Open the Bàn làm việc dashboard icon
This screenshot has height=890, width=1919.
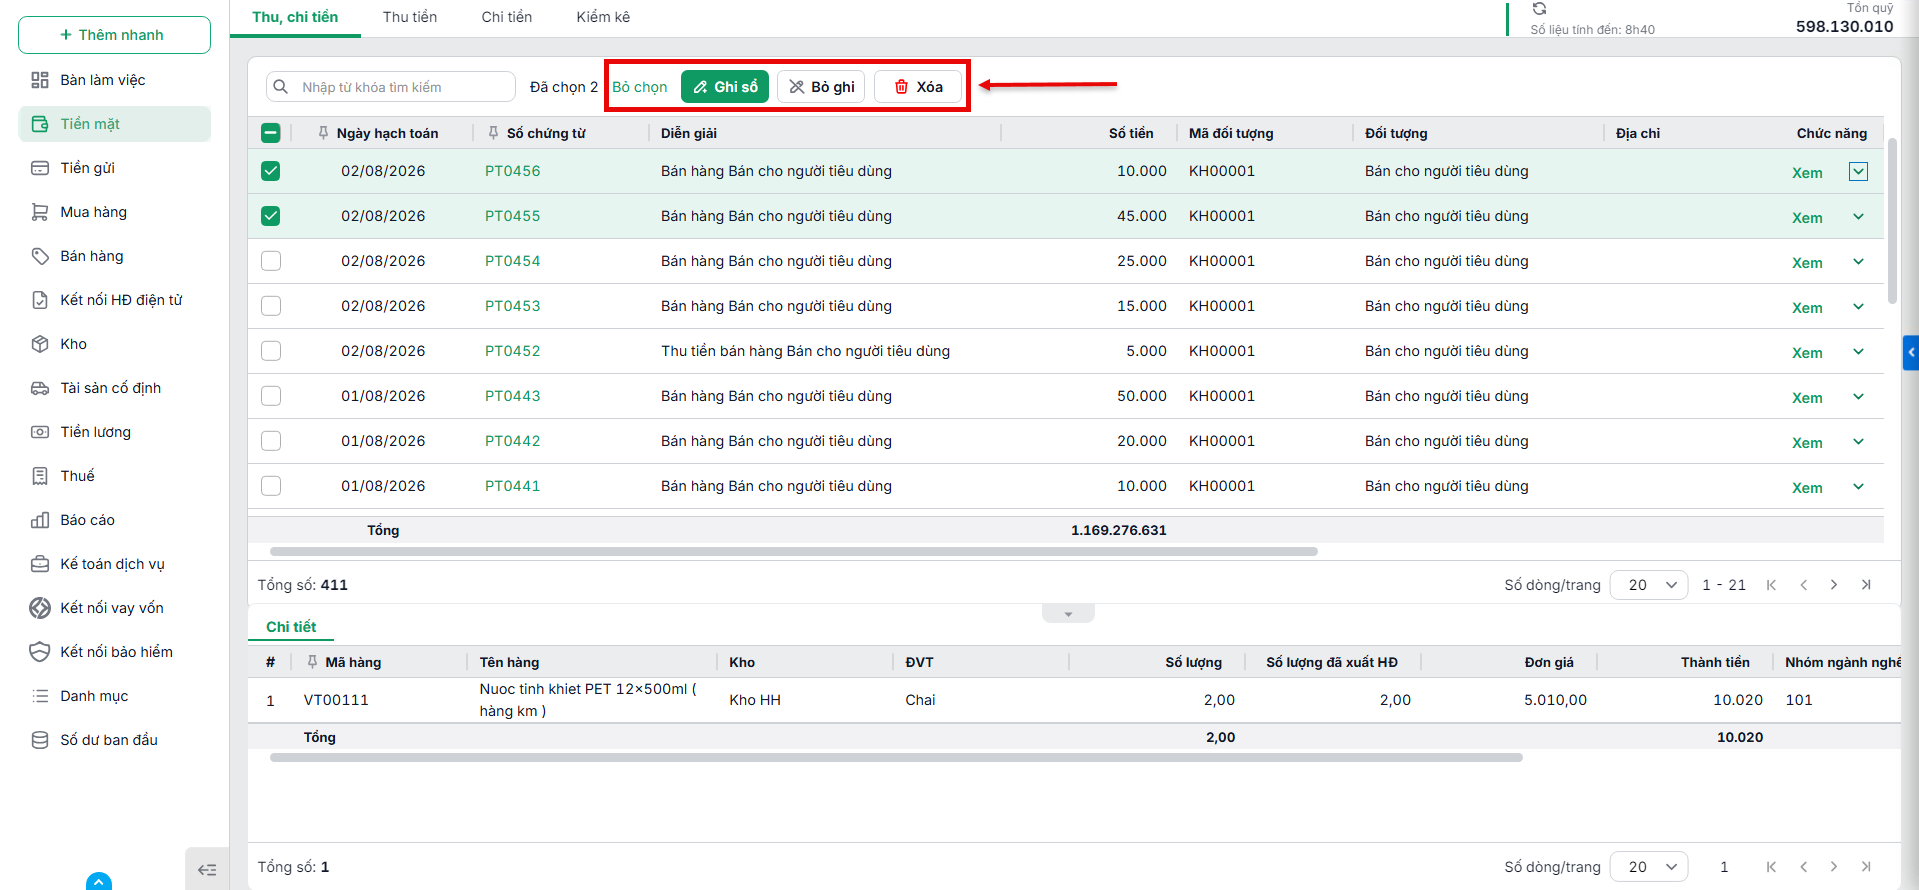[40, 80]
